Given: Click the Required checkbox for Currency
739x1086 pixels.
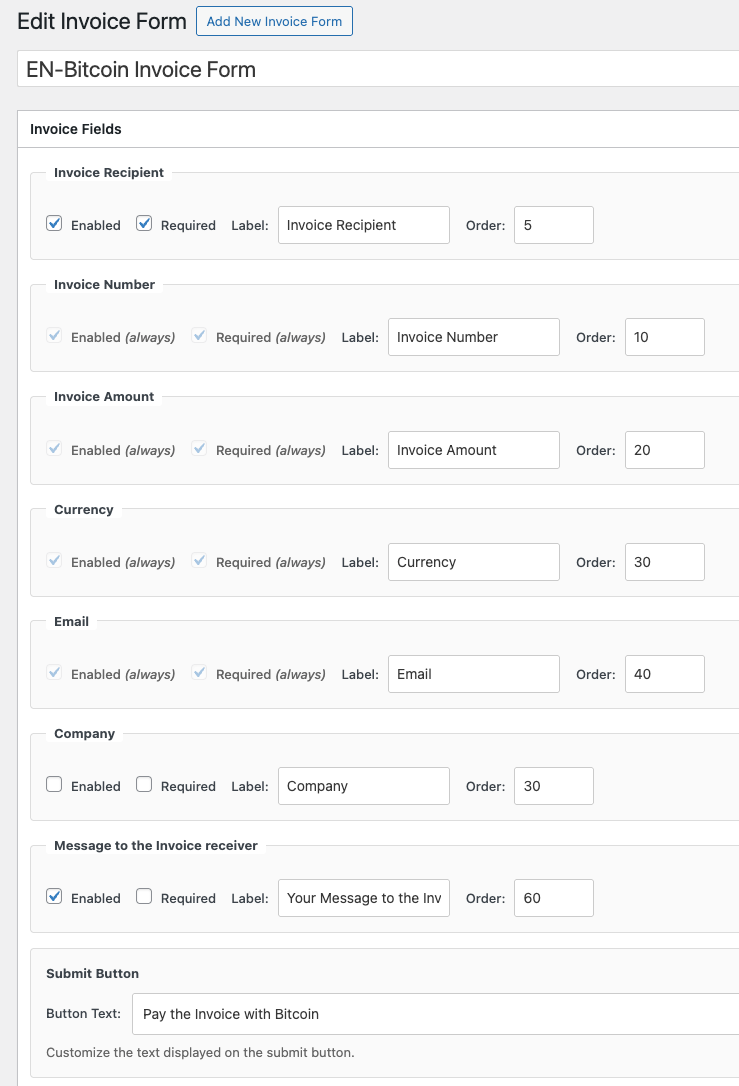Looking at the screenshot, I should click(x=199, y=560).
